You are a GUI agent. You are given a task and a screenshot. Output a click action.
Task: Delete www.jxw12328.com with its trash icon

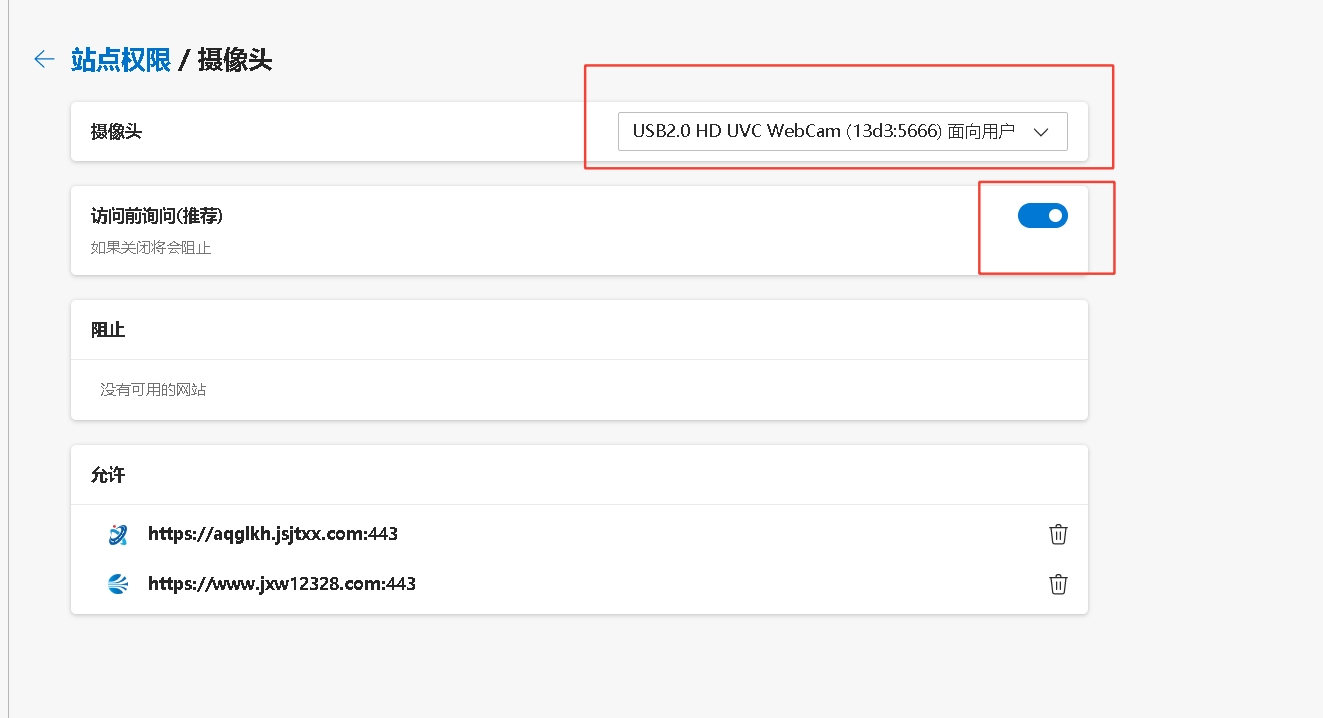1058,584
